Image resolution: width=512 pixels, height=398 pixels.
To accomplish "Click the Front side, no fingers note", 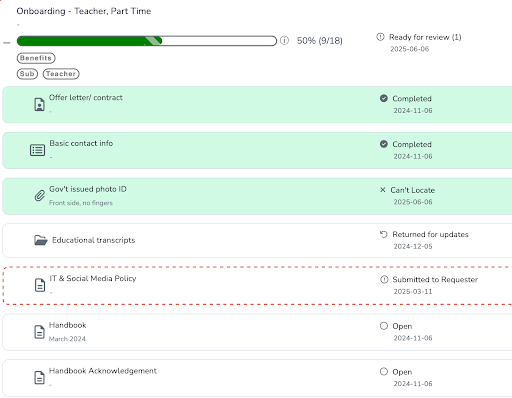I will point(81,203).
